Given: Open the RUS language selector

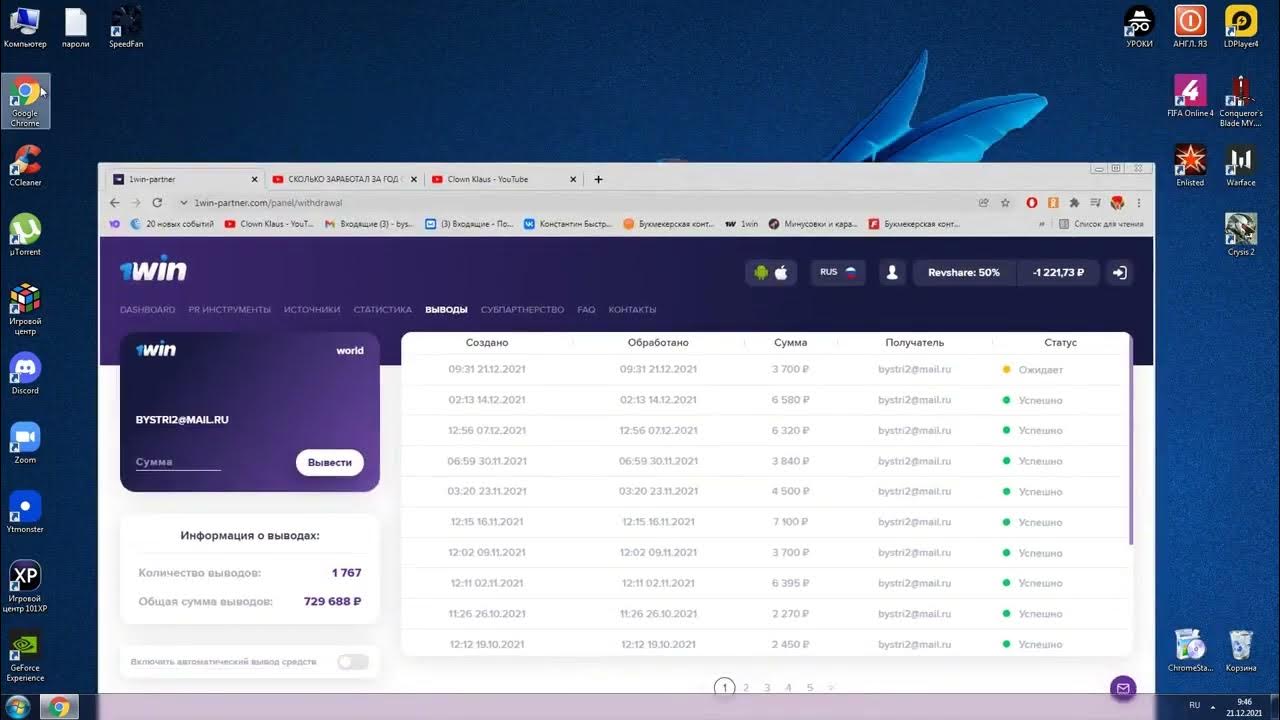Looking at the screenshot, I should point(838,272).
